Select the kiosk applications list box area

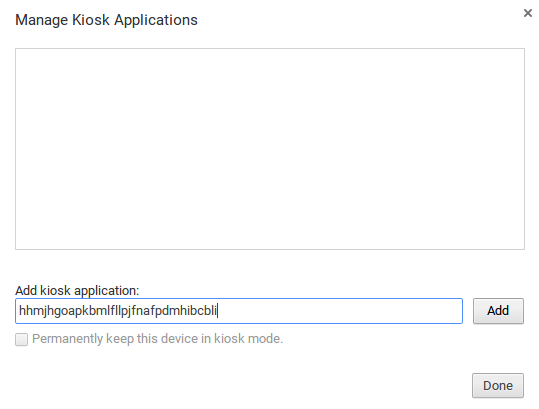pos(270,149)
